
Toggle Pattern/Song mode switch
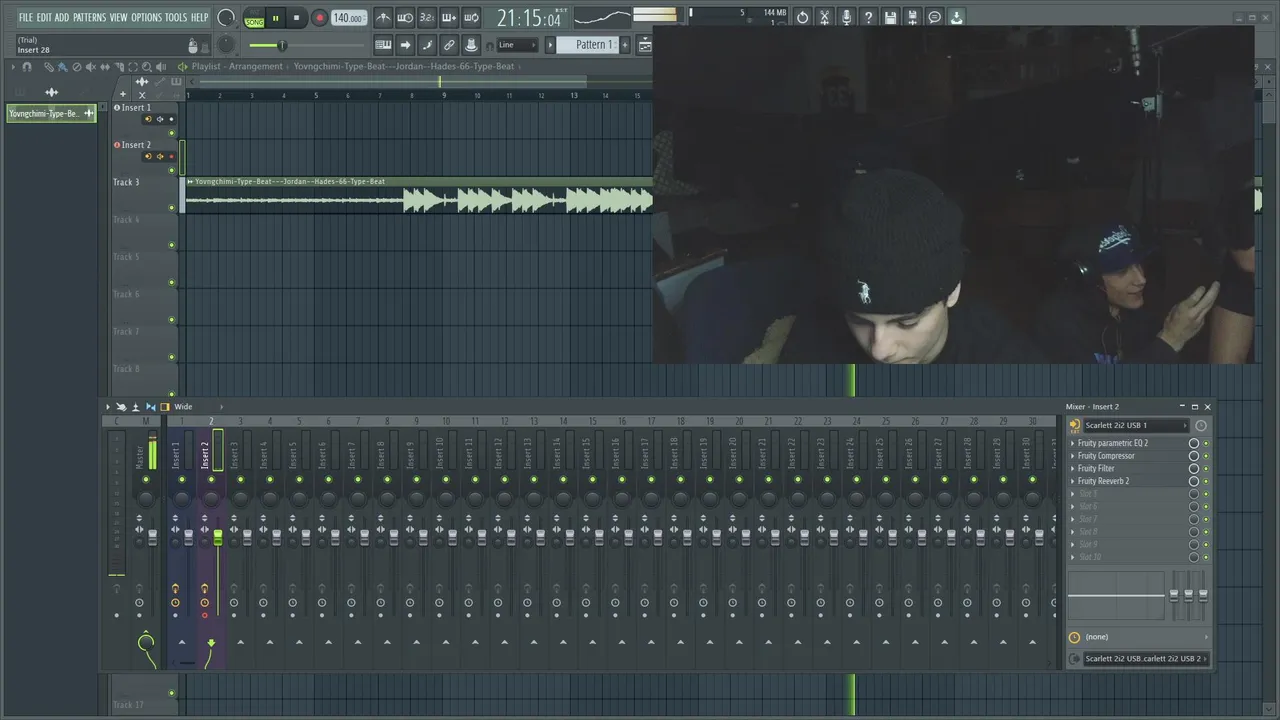coord(254,18)
